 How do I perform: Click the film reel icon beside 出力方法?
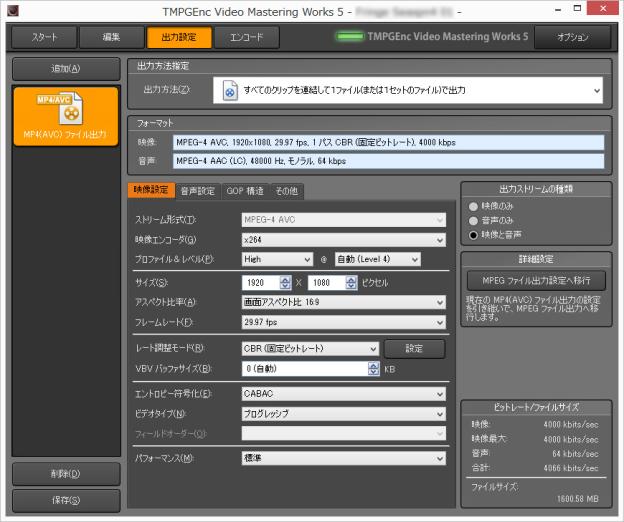[229, 91]
